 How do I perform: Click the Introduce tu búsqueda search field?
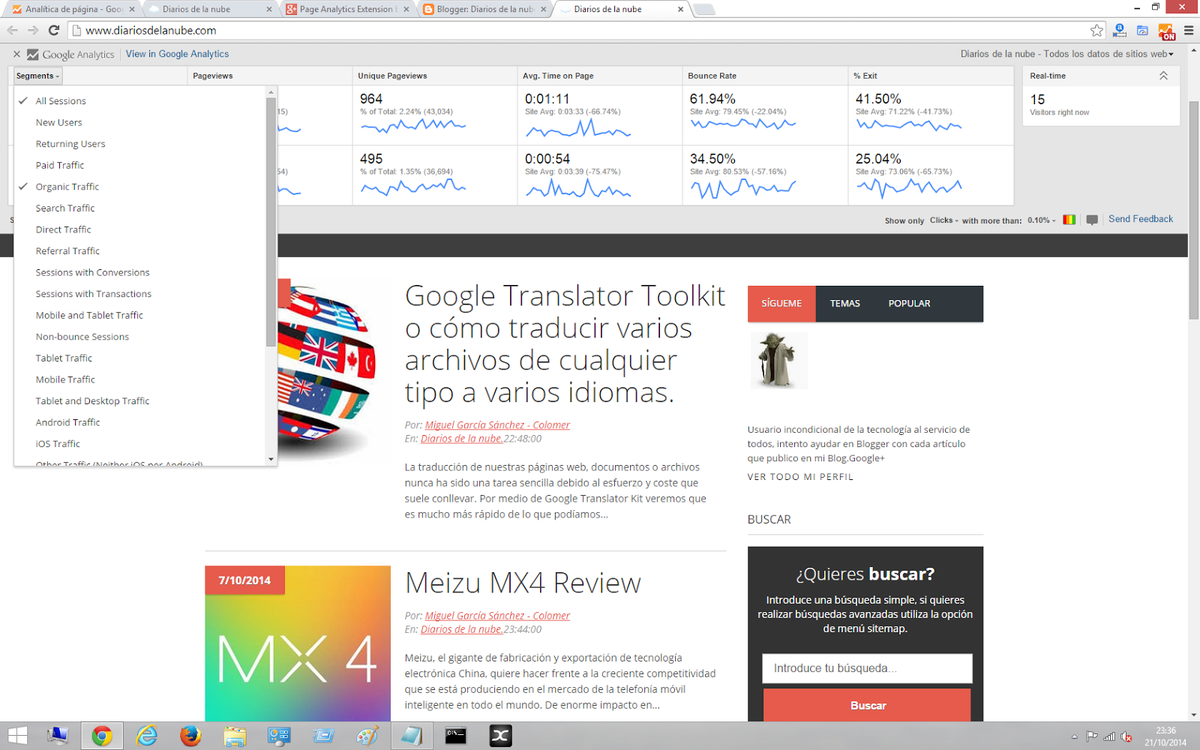pyautogui.click(x=867, y=669)
